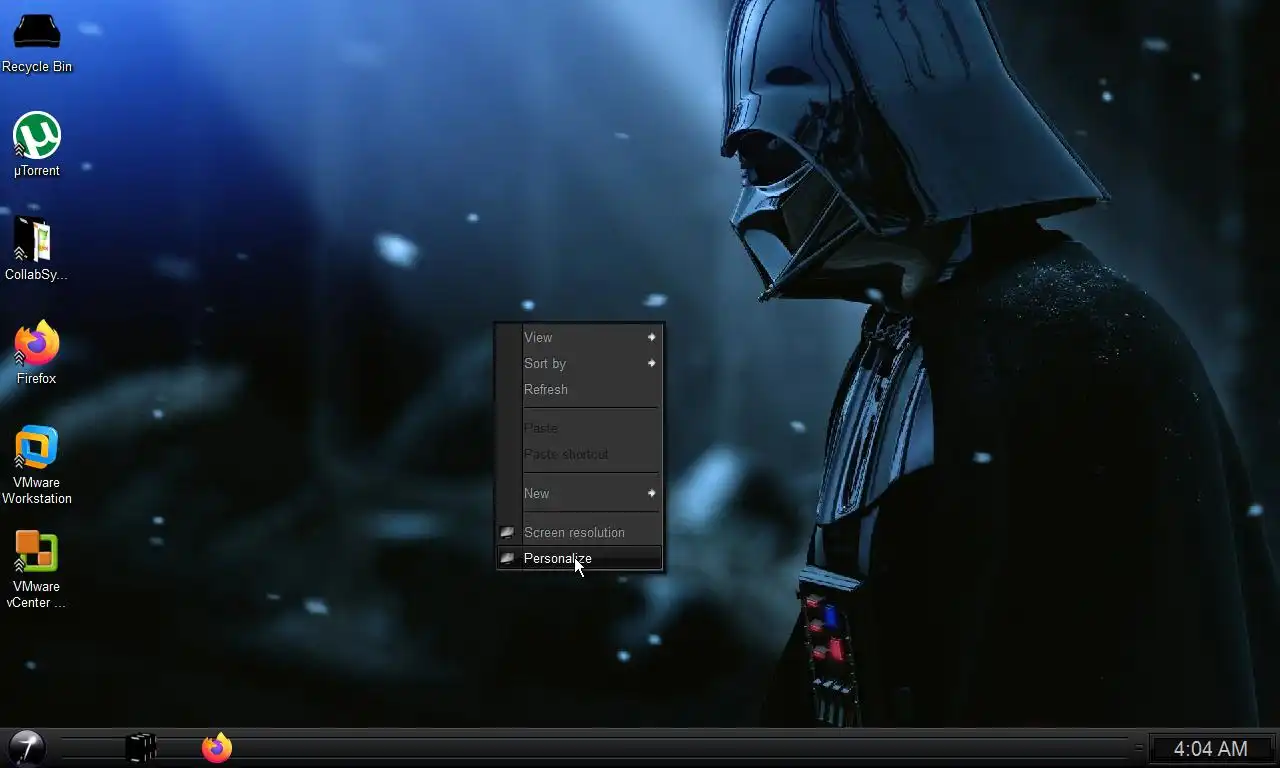Click the 4:04 AM taskbar clock
The width and height of the screenshot is (1280, 768).
point(1210,749)
